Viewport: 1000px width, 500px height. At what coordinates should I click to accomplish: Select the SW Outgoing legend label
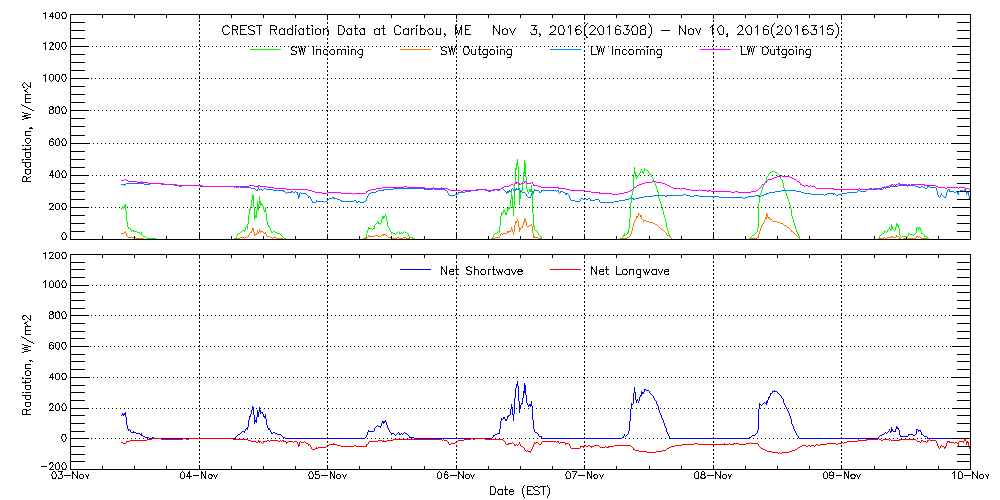click(x=476, y=52)
